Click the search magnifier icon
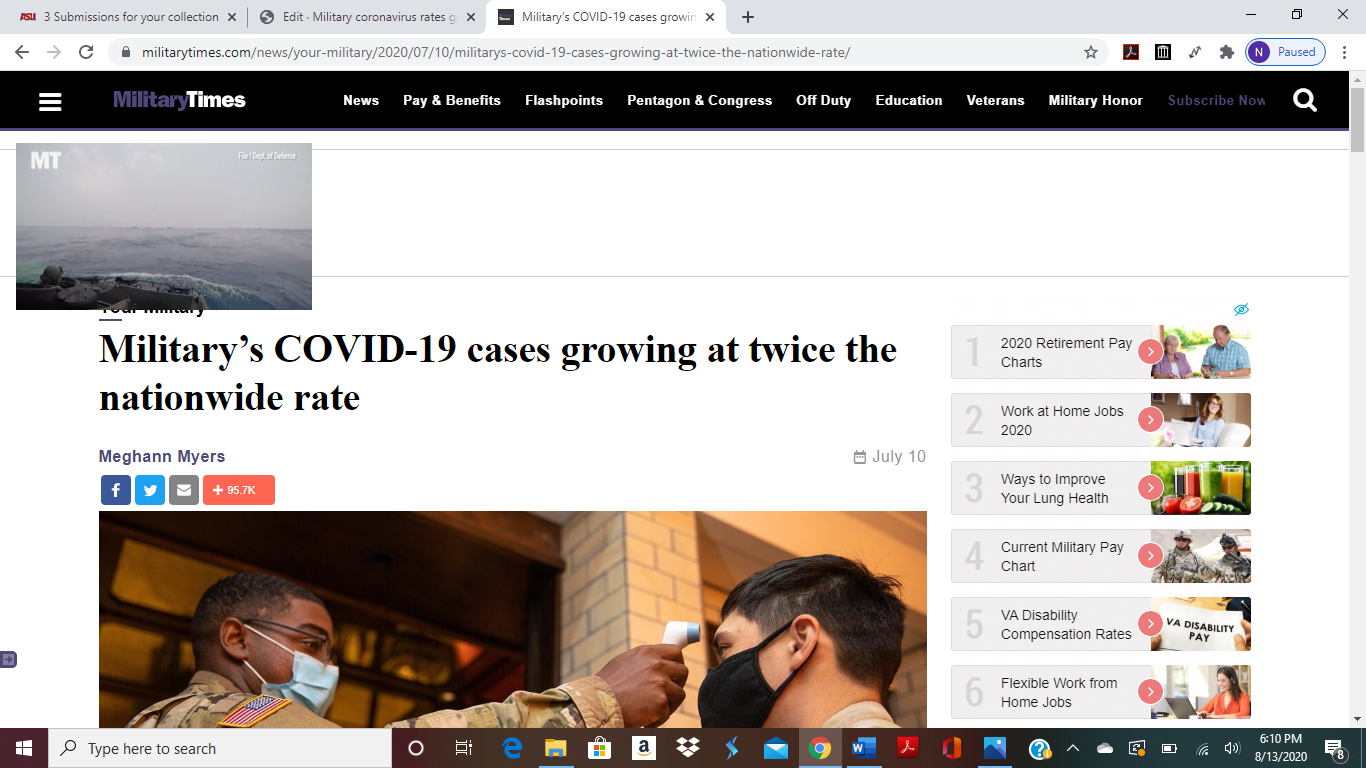1366x768 pixels. pyautogui.click(x=1305, y=100)
